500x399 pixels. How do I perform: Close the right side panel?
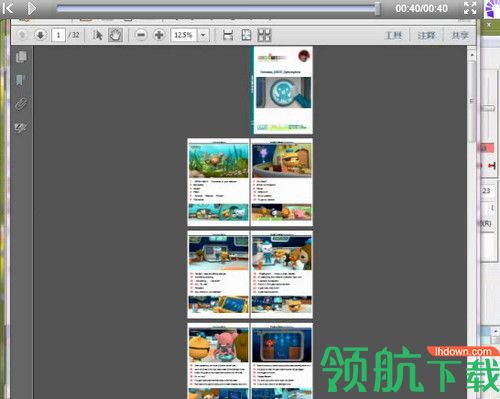(x=489, y=24)
